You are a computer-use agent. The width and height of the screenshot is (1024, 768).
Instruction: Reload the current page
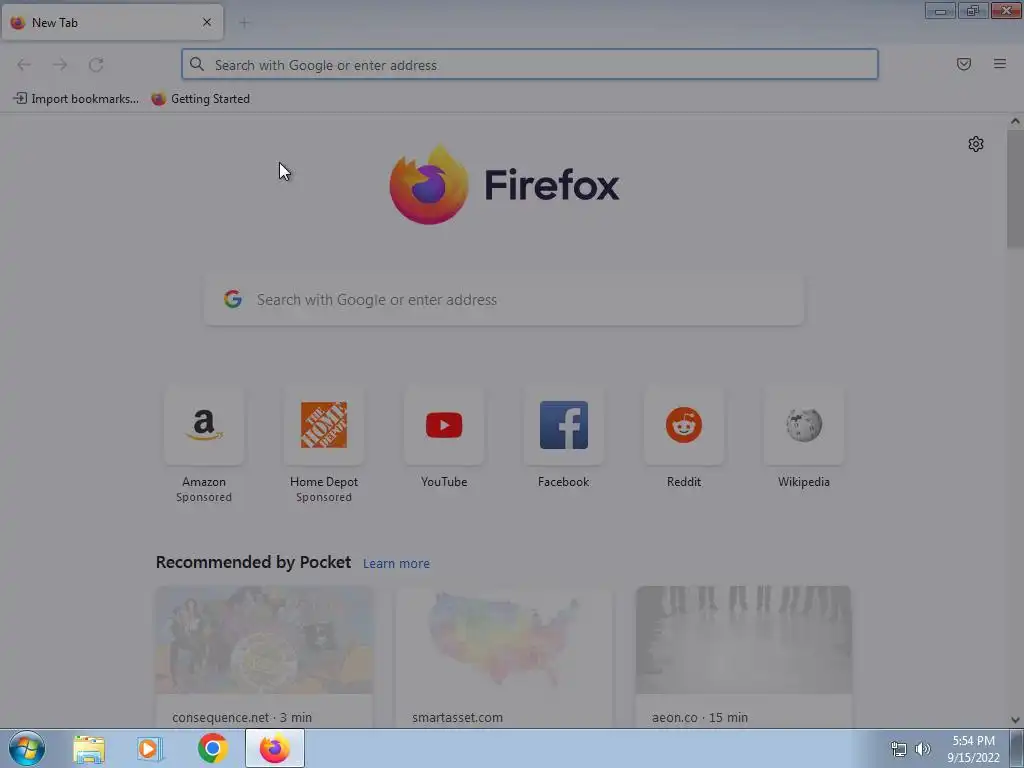click(x=96, y=65)
